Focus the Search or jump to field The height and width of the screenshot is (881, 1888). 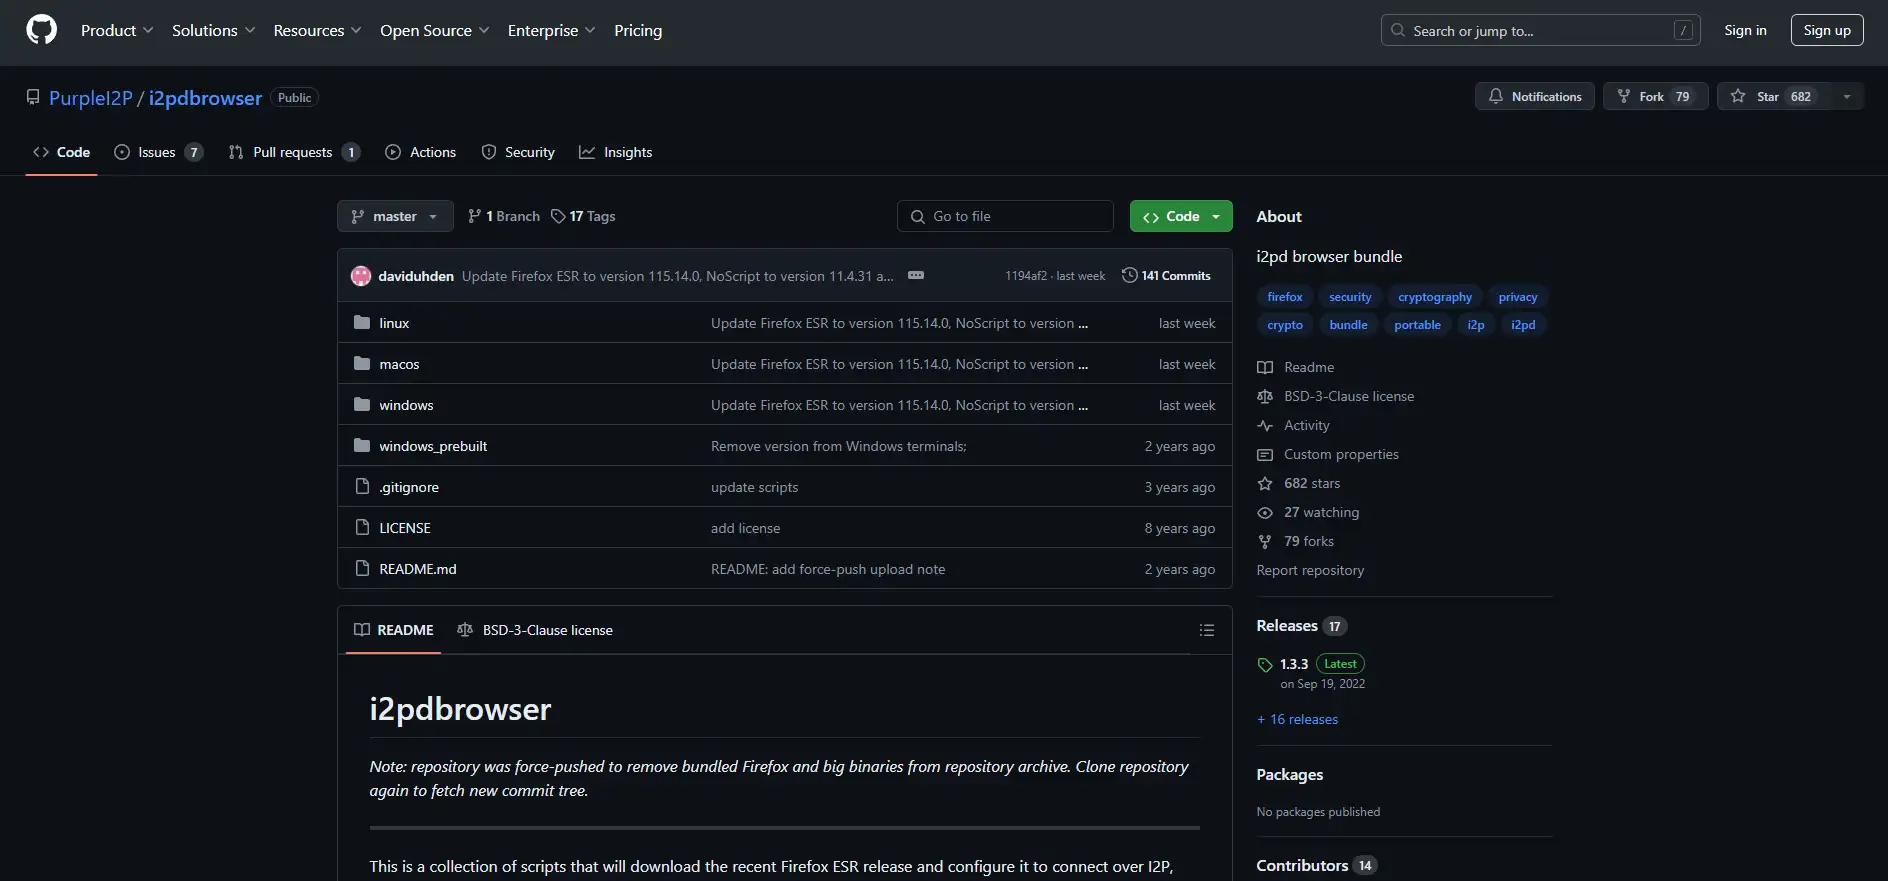coord(1541,30)
